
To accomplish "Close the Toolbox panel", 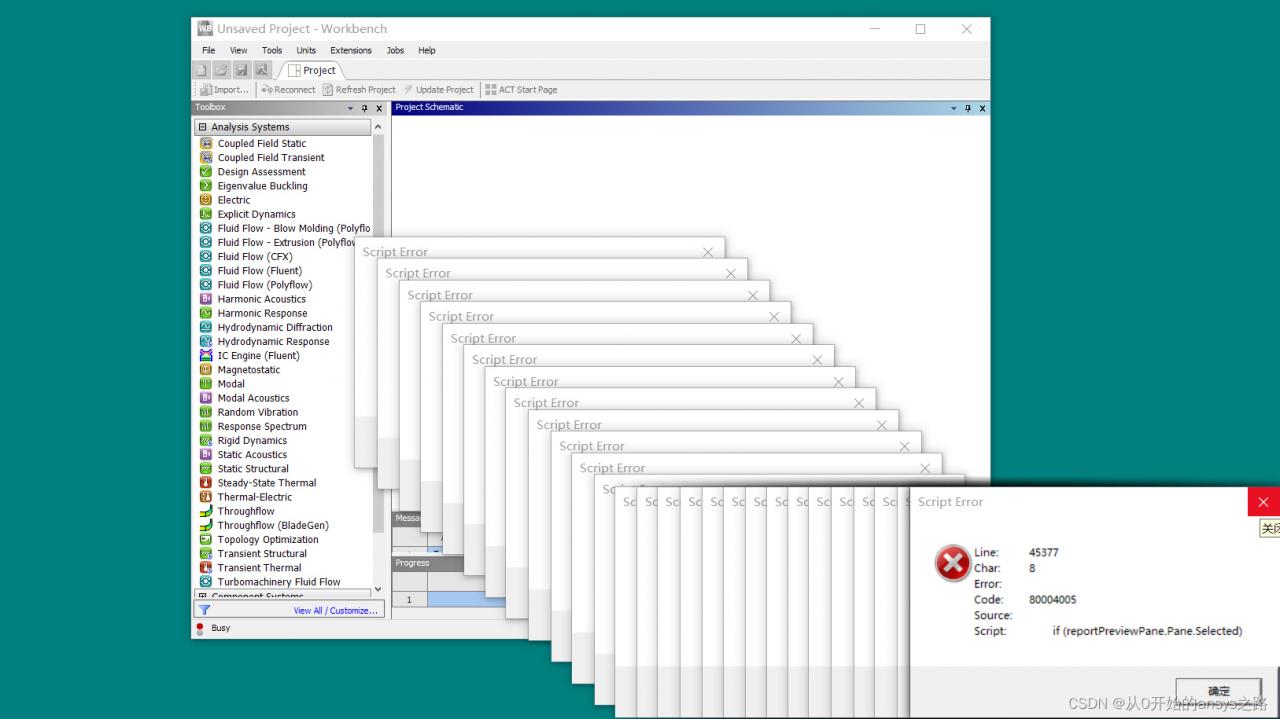I will pos(379,108).
